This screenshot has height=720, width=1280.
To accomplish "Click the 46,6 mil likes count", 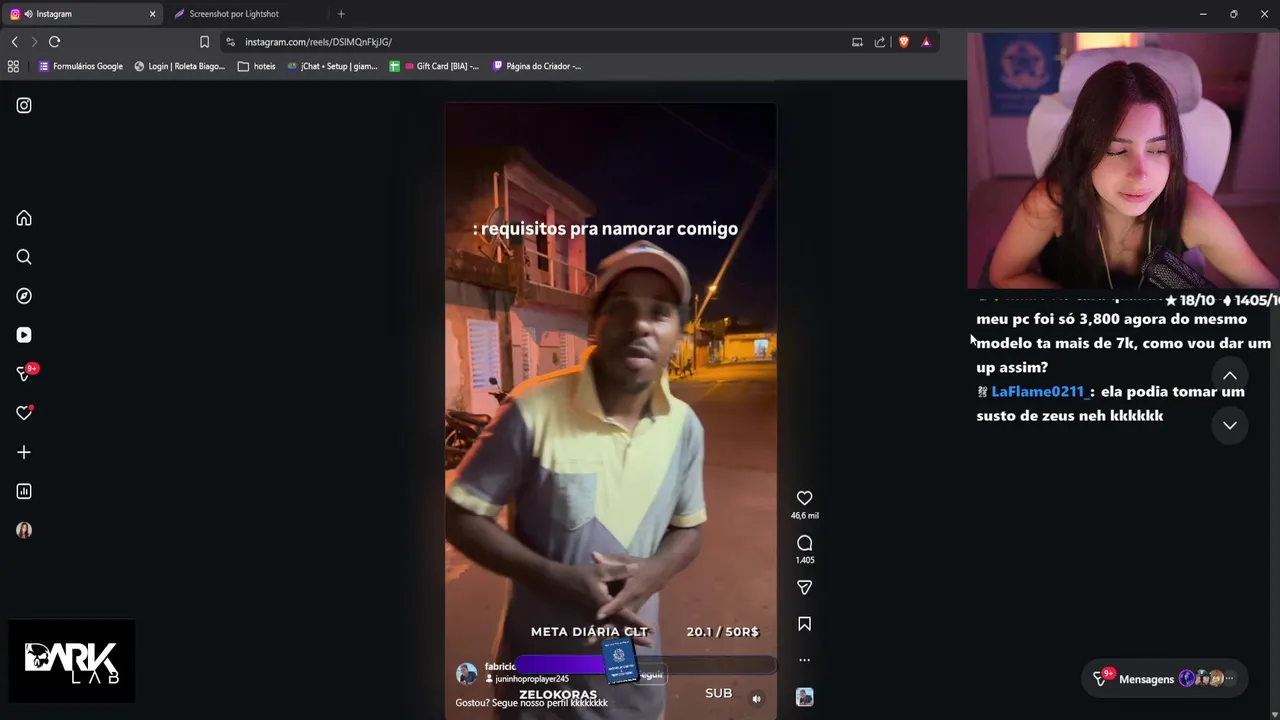I will tap(804, 516).
